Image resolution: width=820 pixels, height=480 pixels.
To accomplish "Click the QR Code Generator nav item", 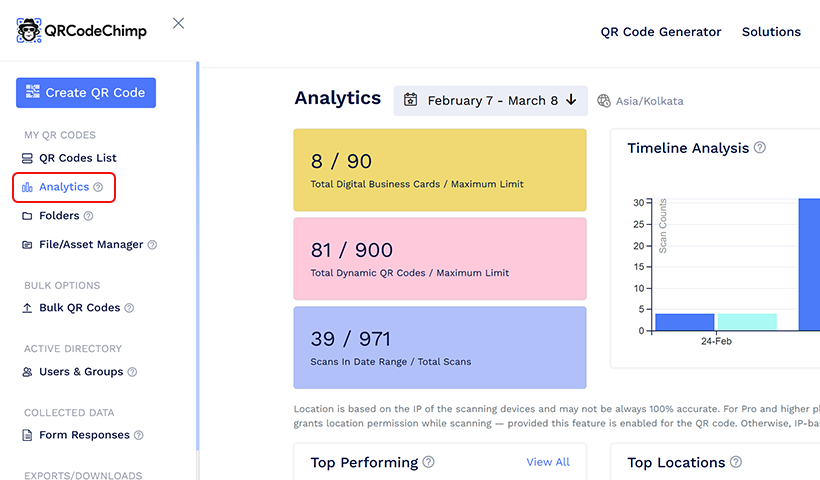I will tap(660, 32).
